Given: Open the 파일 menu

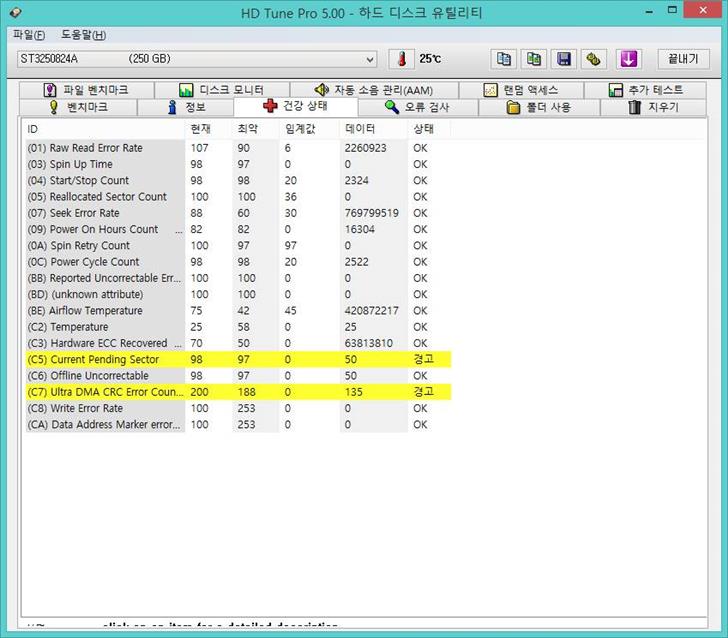Looking at the screenshot, I should coord(28,35).
